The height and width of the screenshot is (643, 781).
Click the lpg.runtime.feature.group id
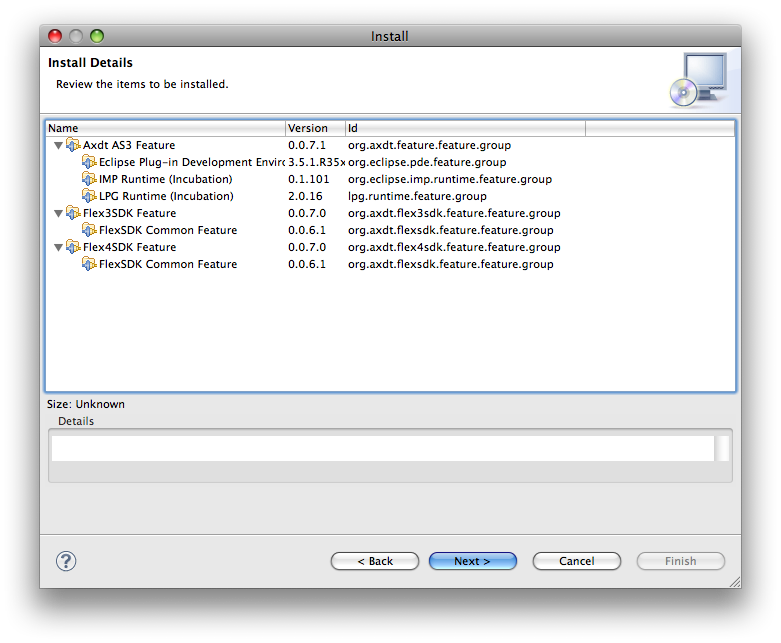(x=417, y=196)
